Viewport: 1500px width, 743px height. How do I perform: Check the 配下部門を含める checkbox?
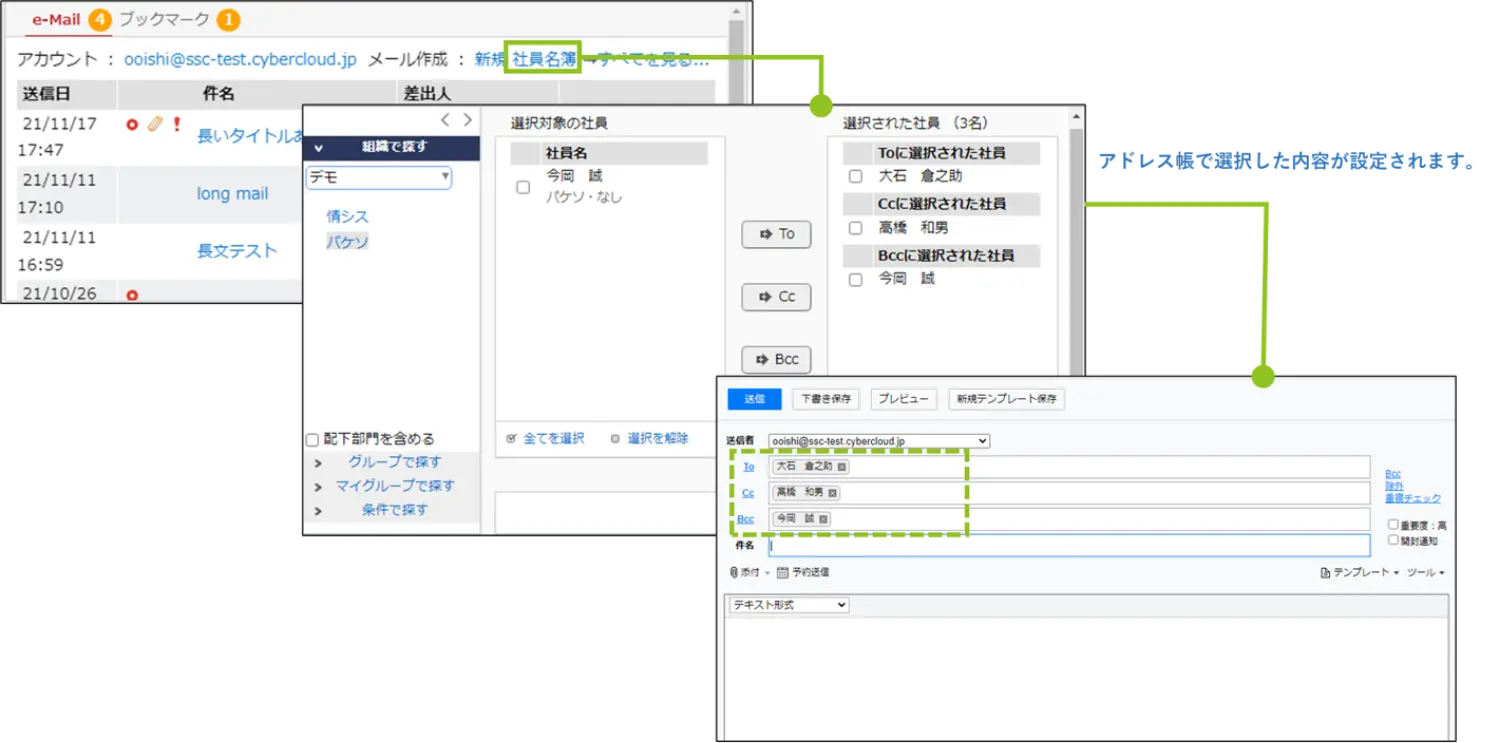[313, 440]
